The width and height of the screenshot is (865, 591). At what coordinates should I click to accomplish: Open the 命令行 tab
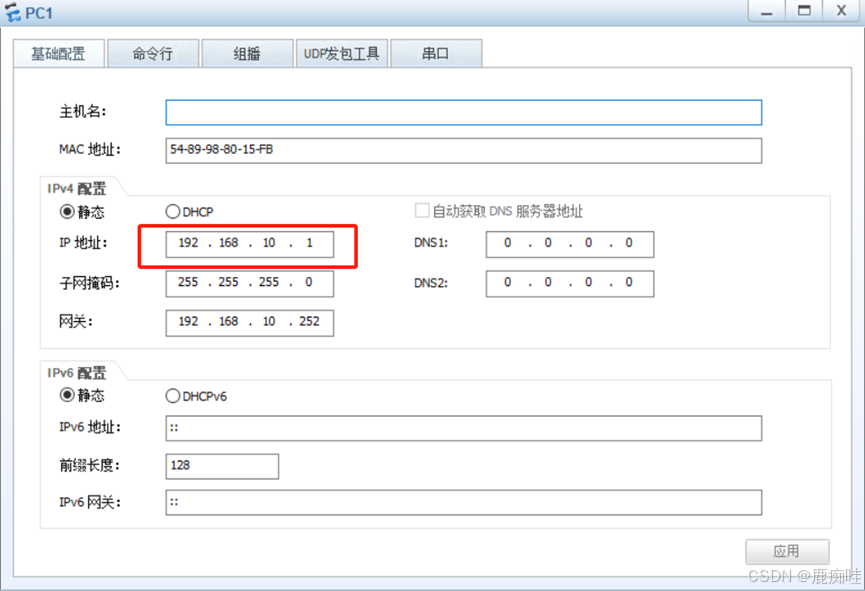pos(153,54)
